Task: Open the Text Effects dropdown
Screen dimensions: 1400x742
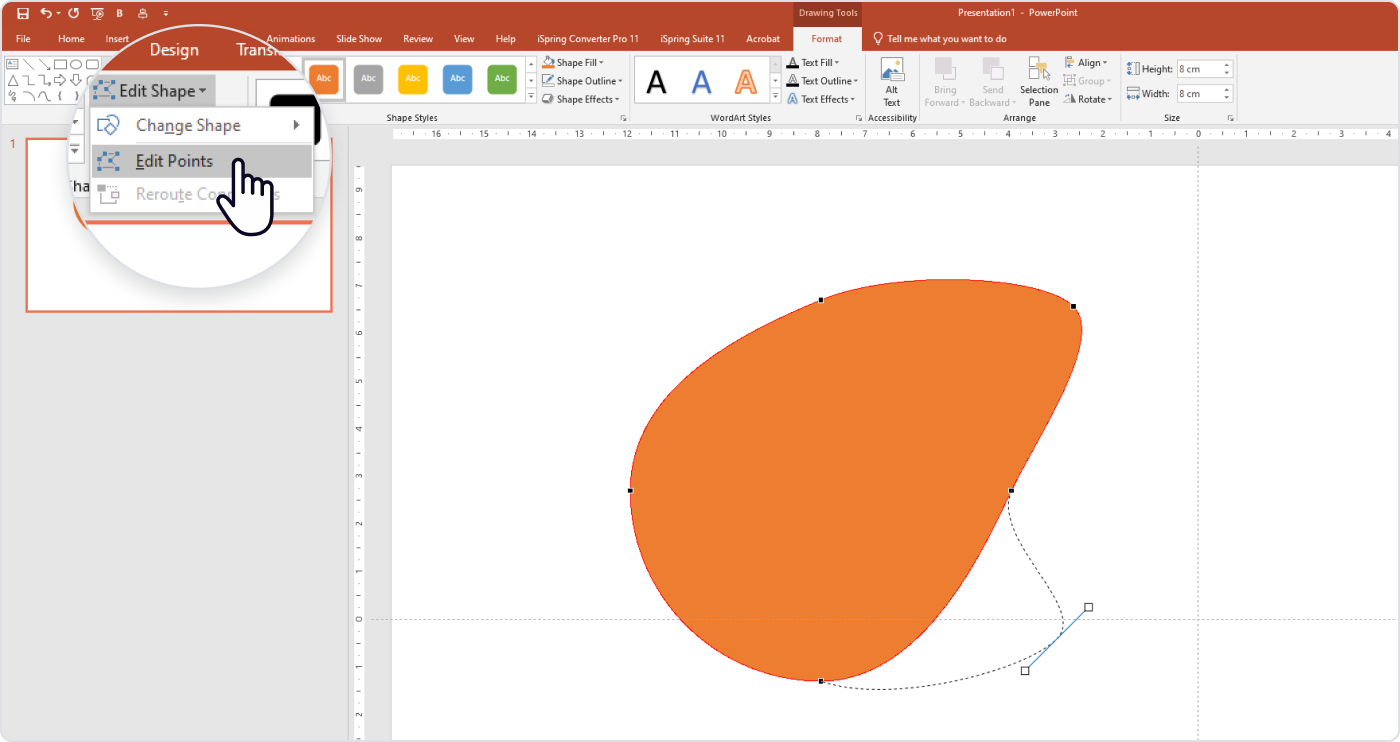Action: click(820, 98)
